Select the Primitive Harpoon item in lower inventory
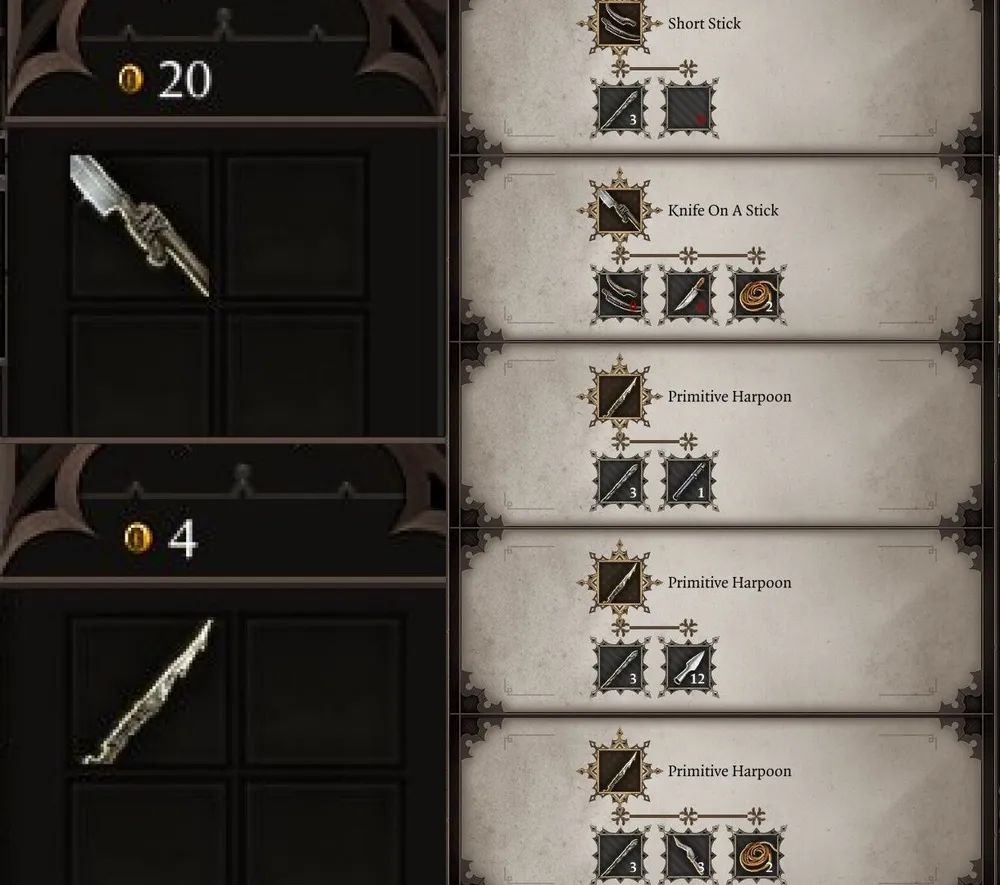The height and width of the screenshot is (885, 1000). pyautogui.click(x=149, y=691)
